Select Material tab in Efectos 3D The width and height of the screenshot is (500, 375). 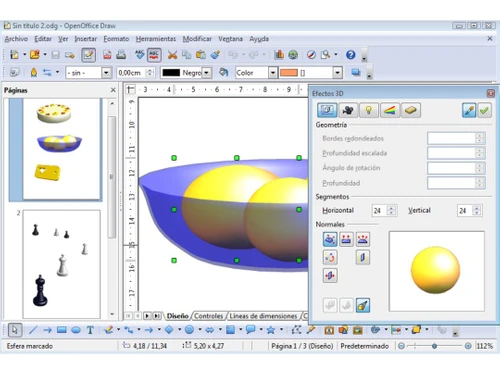pyautogui.click(x=411, y=110)
